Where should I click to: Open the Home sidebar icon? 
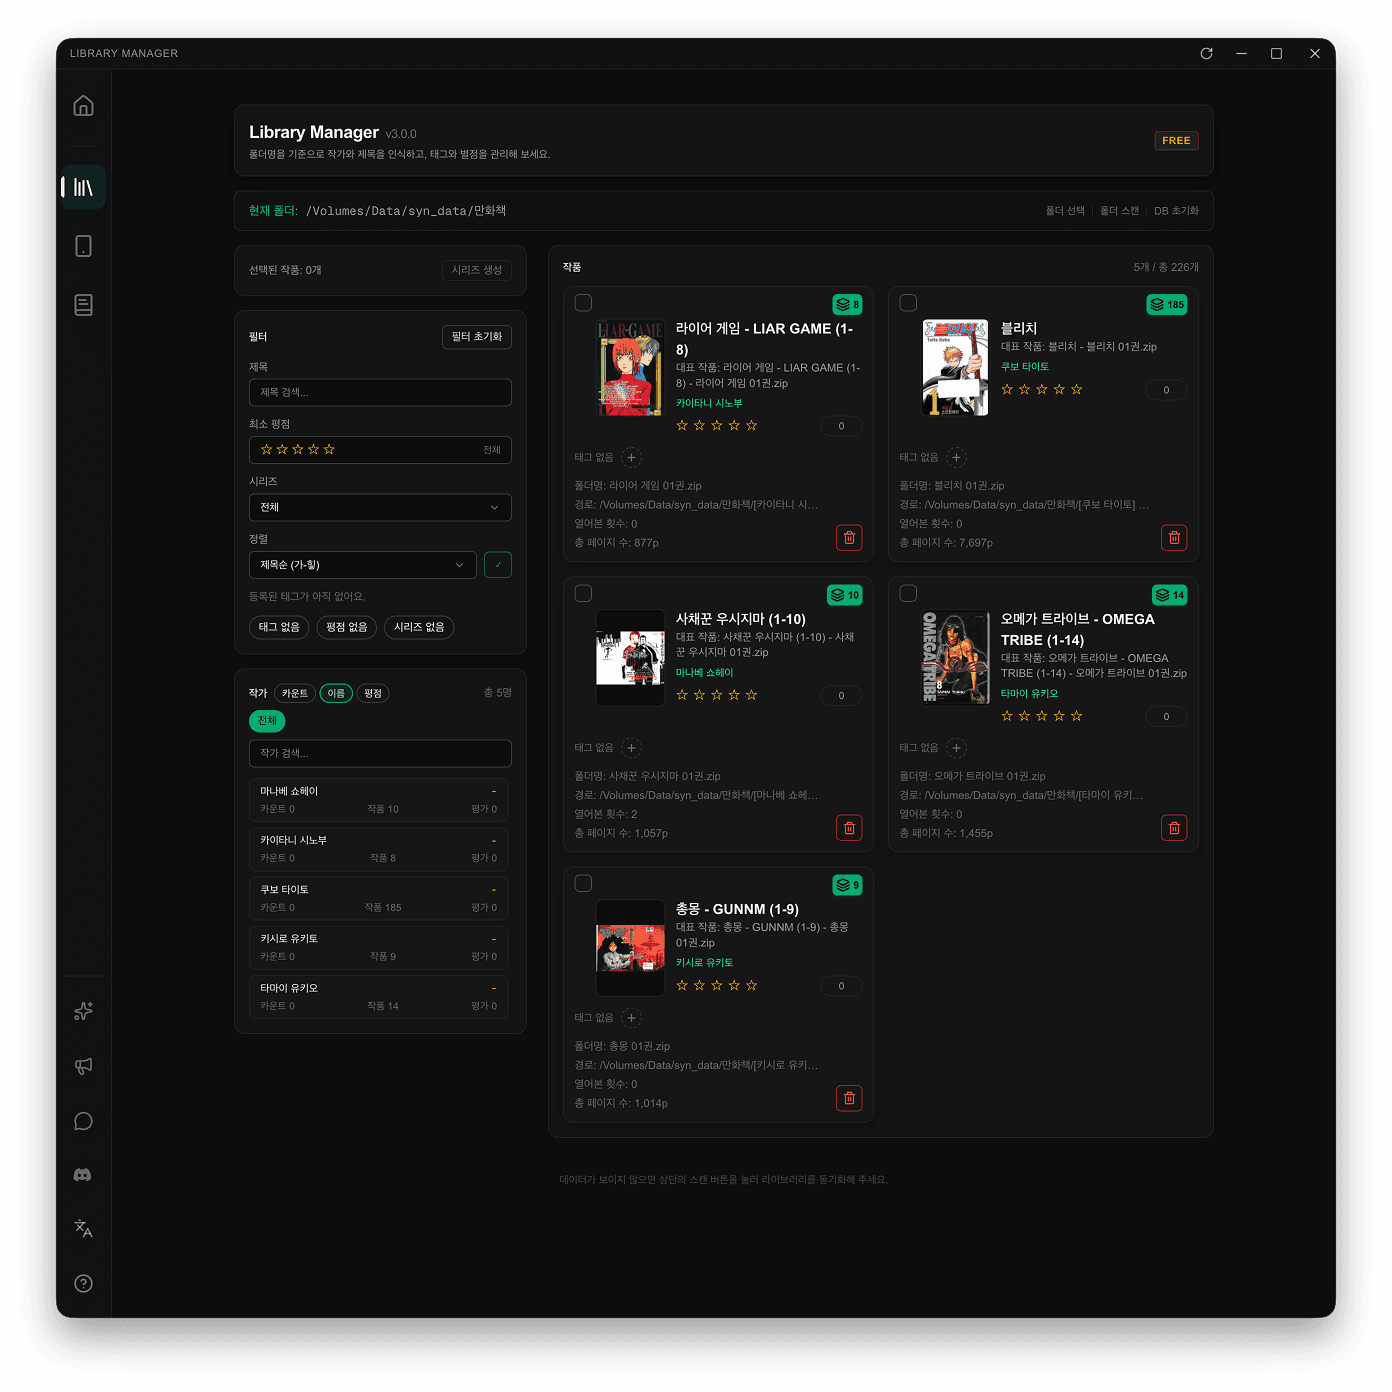(x=83, y=106)
